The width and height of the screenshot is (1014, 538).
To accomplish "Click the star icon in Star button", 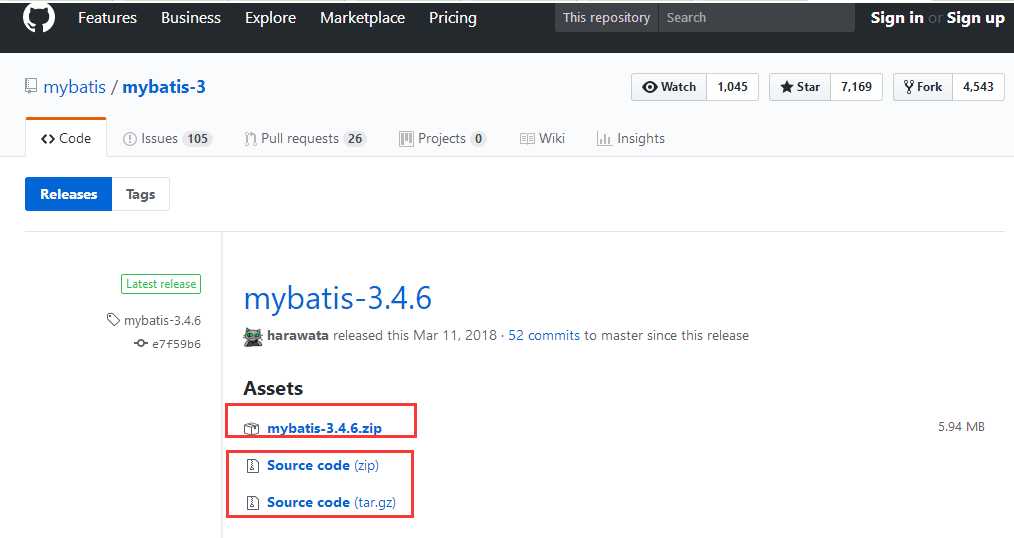I will click(786, 87).
